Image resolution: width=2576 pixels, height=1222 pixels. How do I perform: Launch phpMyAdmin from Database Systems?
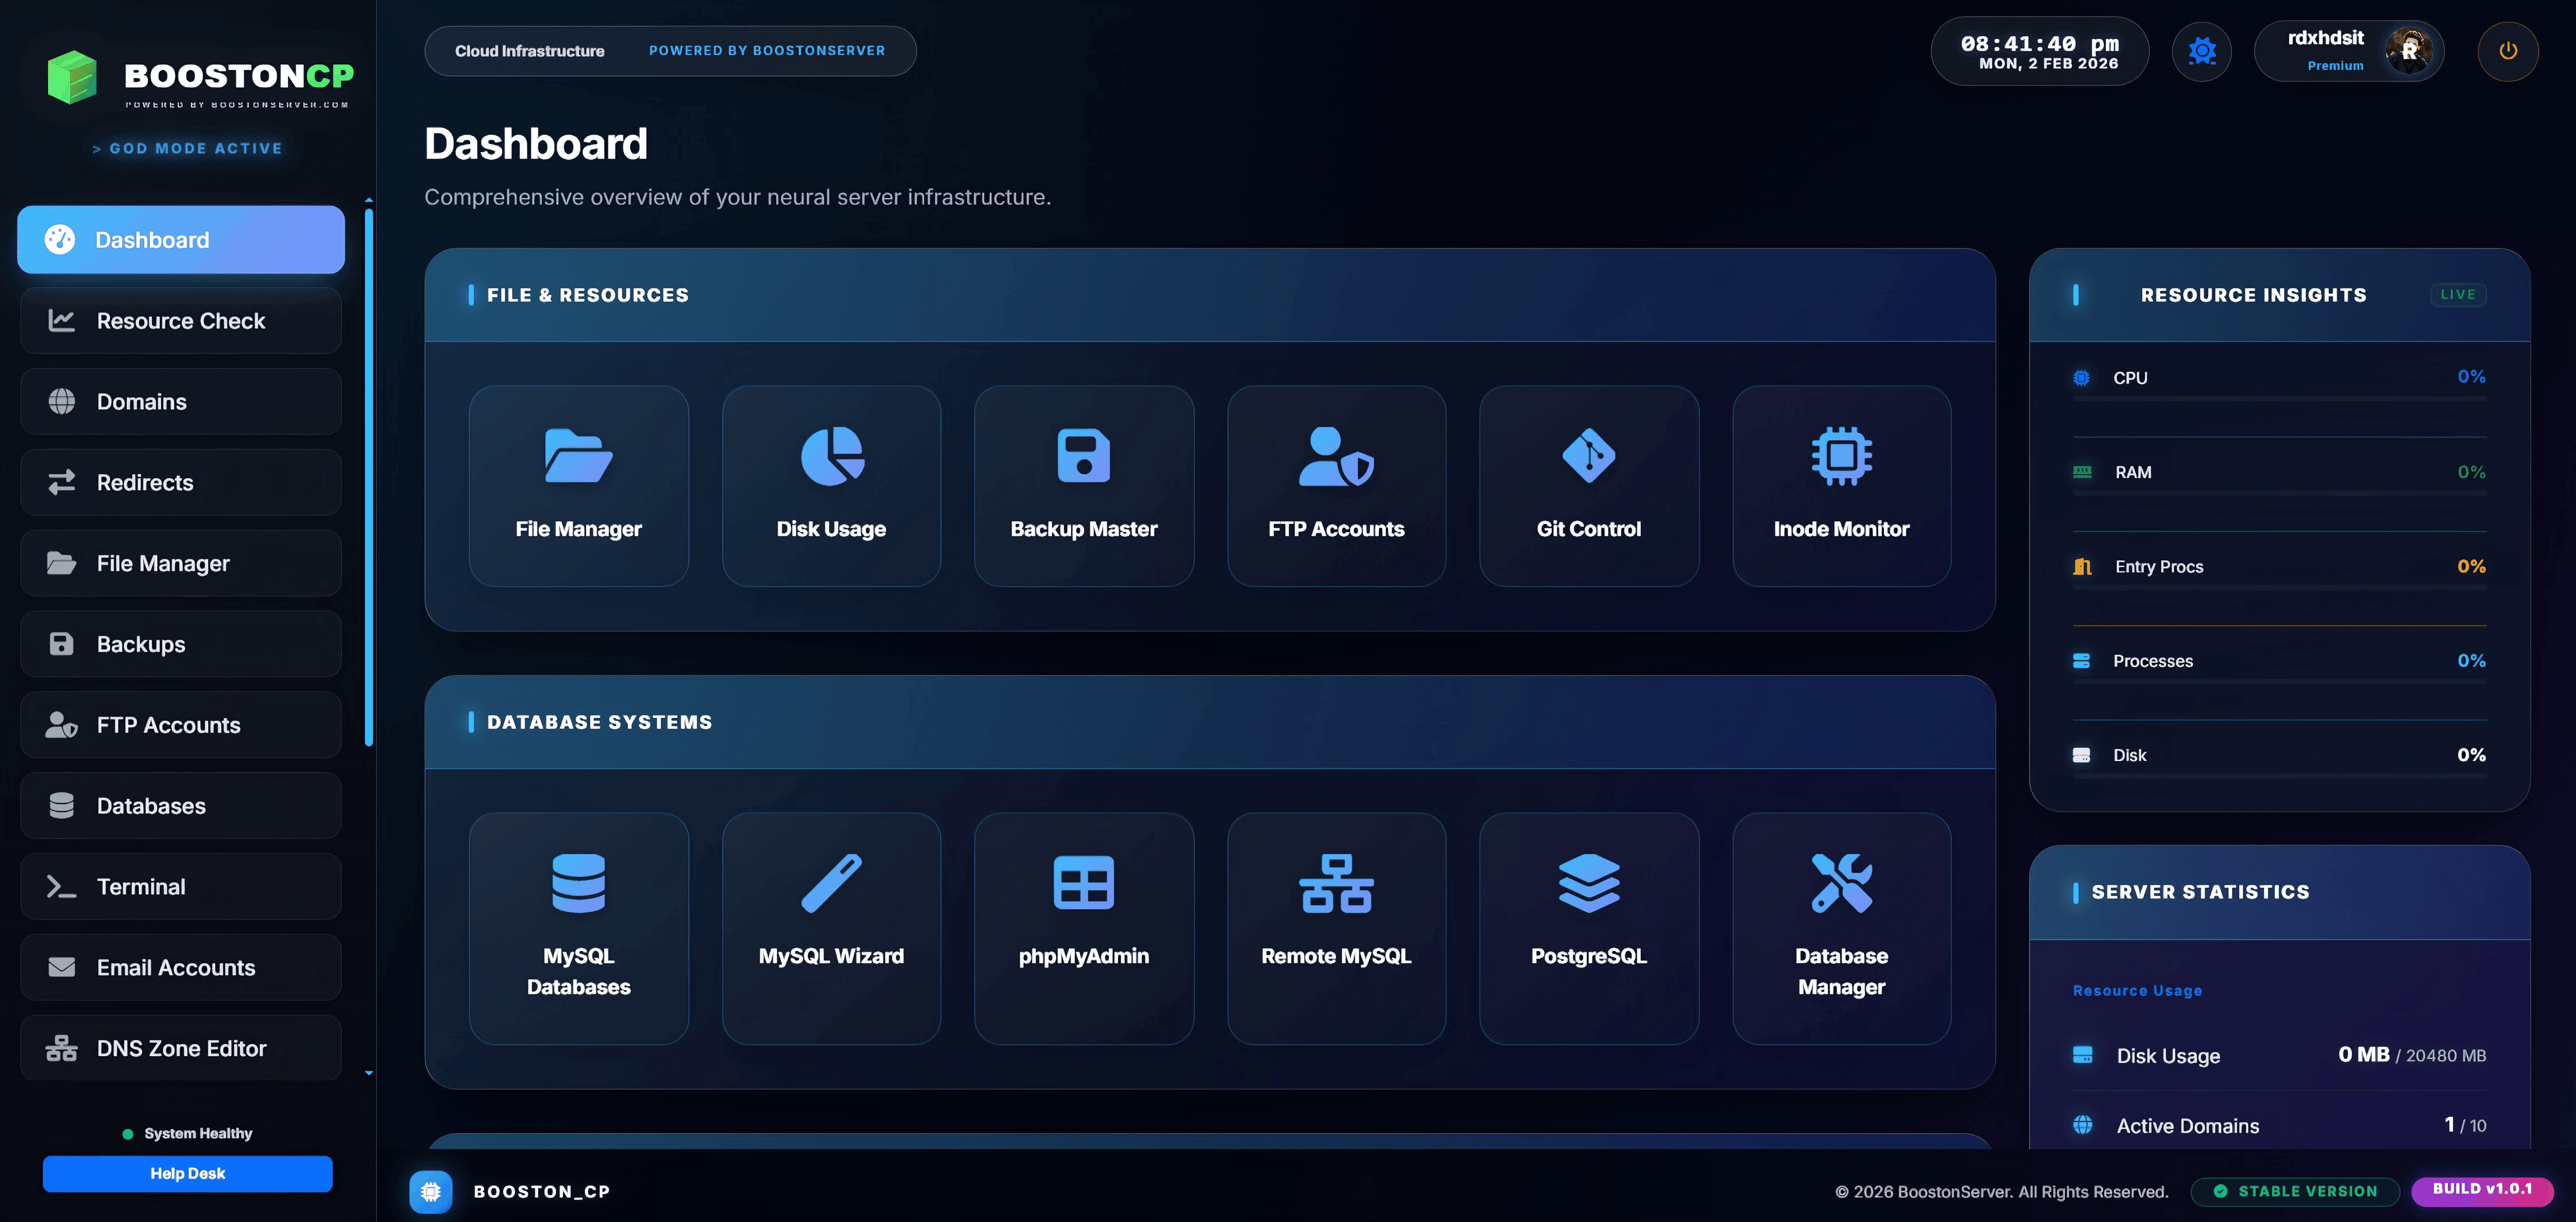(1084, 928)
